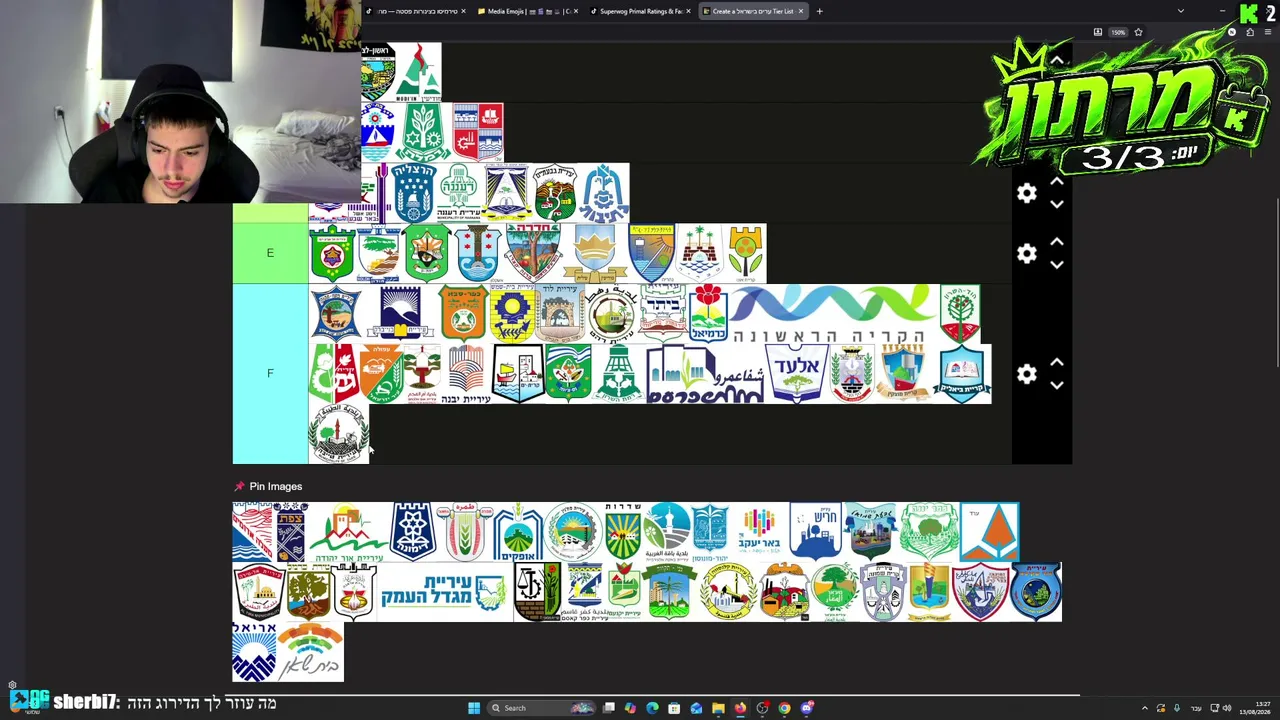Viewport: 1280px width, 720px height.
Task: Select the Ofakim emblem in unranked pool
Action: [518, 532]
